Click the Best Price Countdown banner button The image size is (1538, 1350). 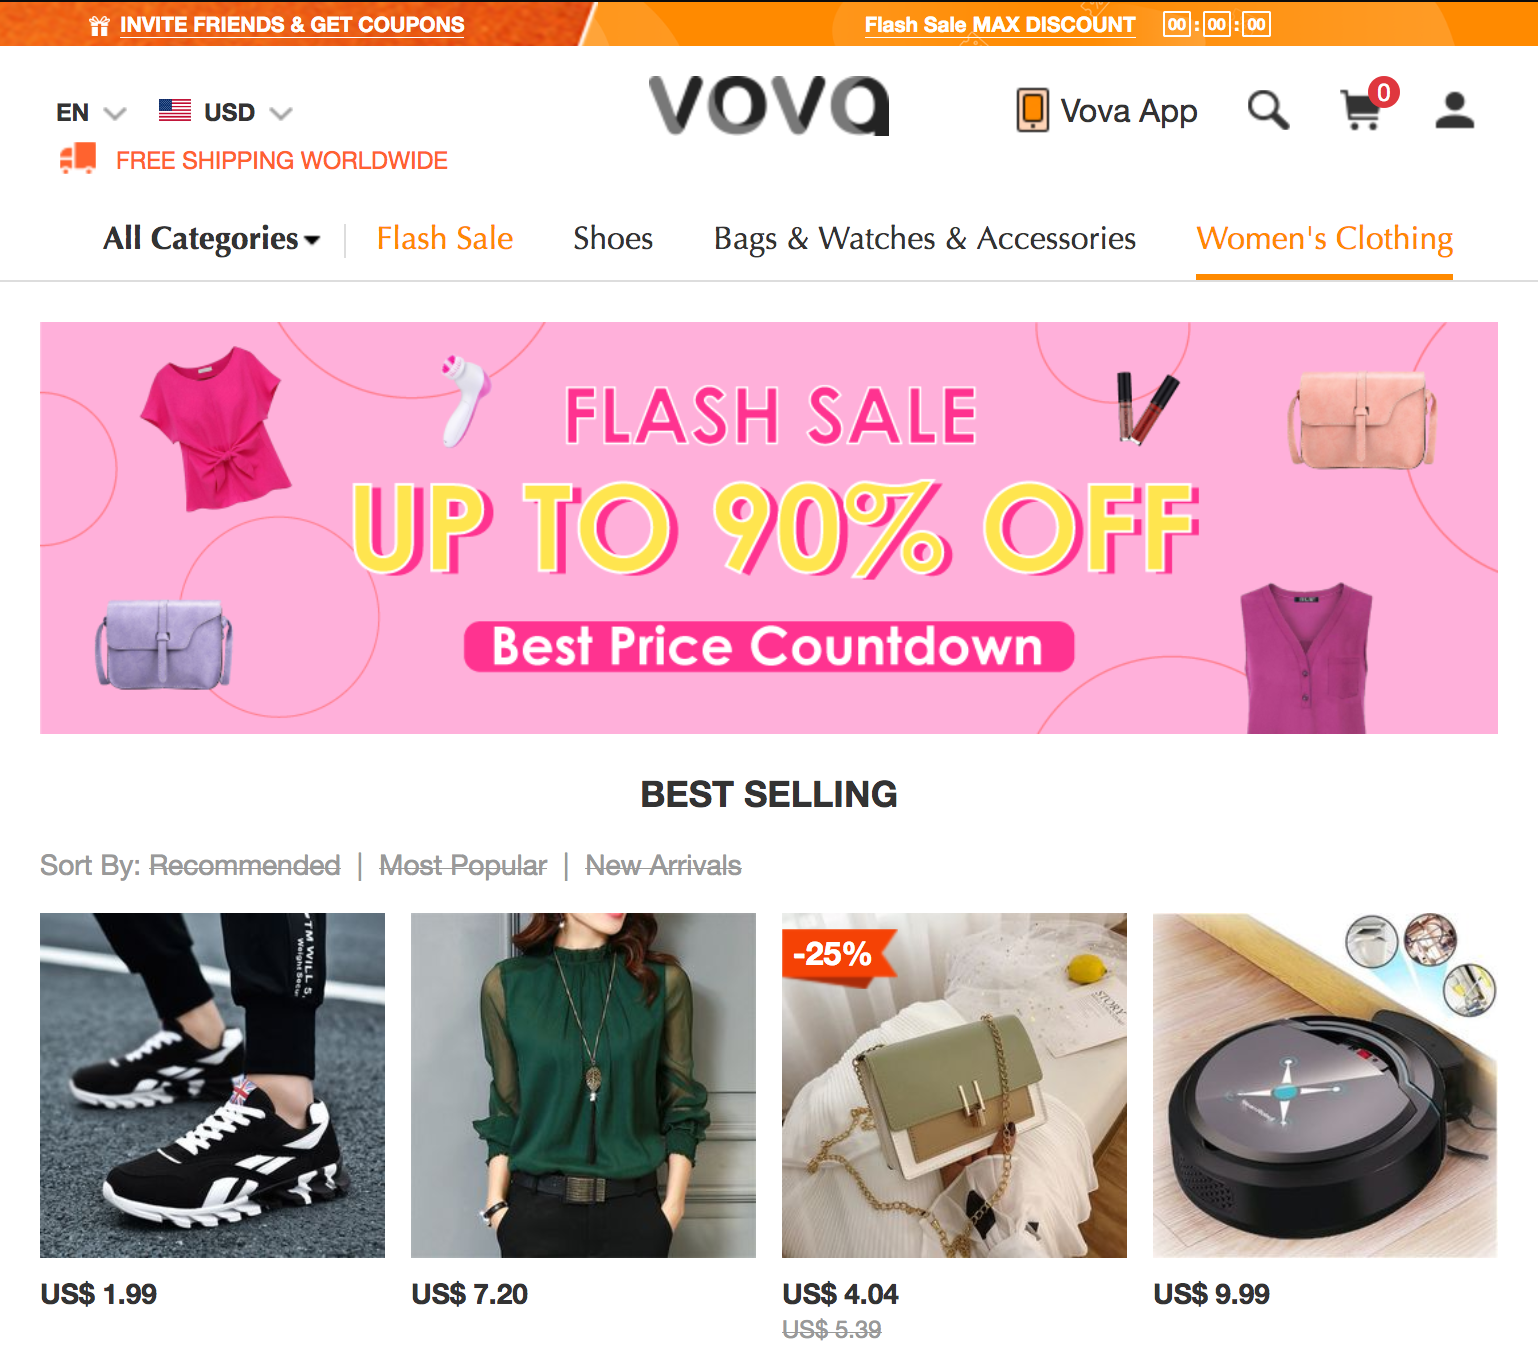[769, 646]
